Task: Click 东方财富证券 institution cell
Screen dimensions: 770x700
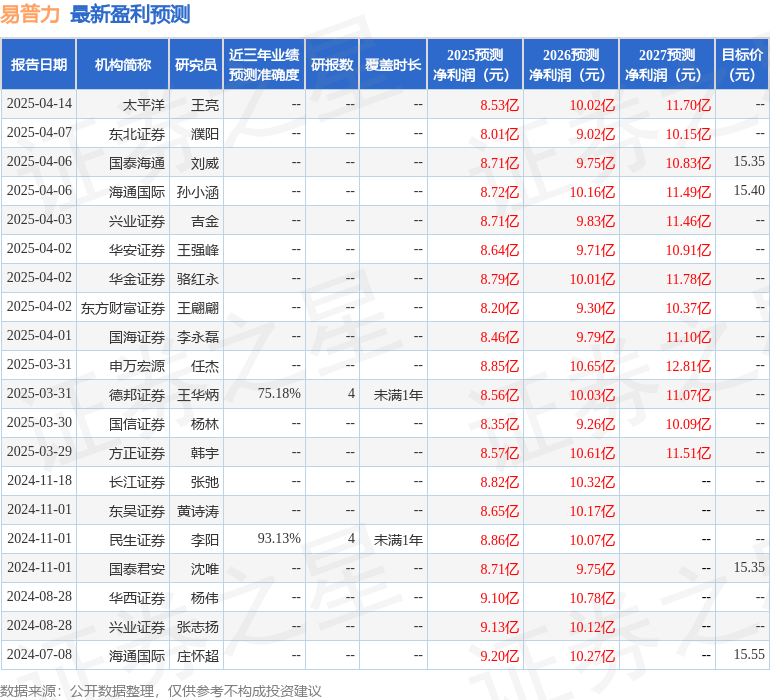Action: pos(123,308)
